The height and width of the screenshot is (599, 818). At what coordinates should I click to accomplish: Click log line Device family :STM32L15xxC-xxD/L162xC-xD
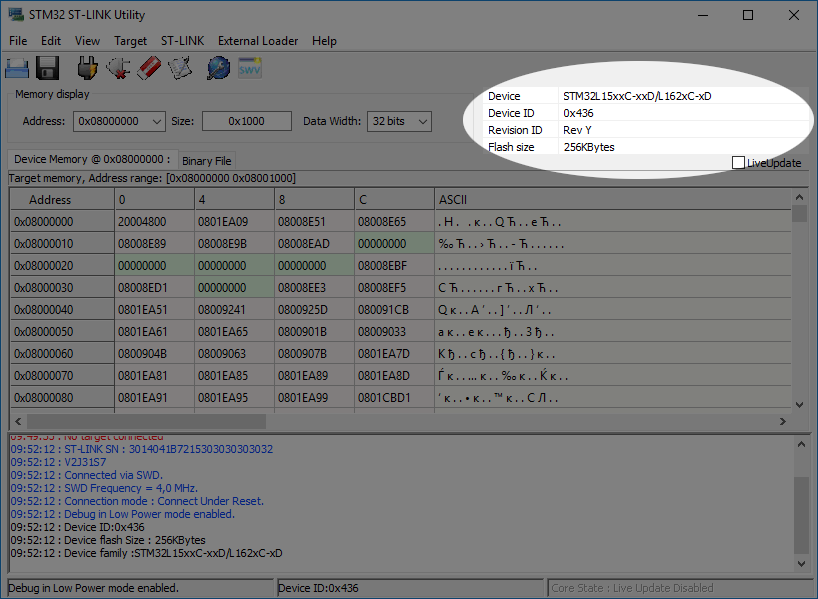[147, 553]
